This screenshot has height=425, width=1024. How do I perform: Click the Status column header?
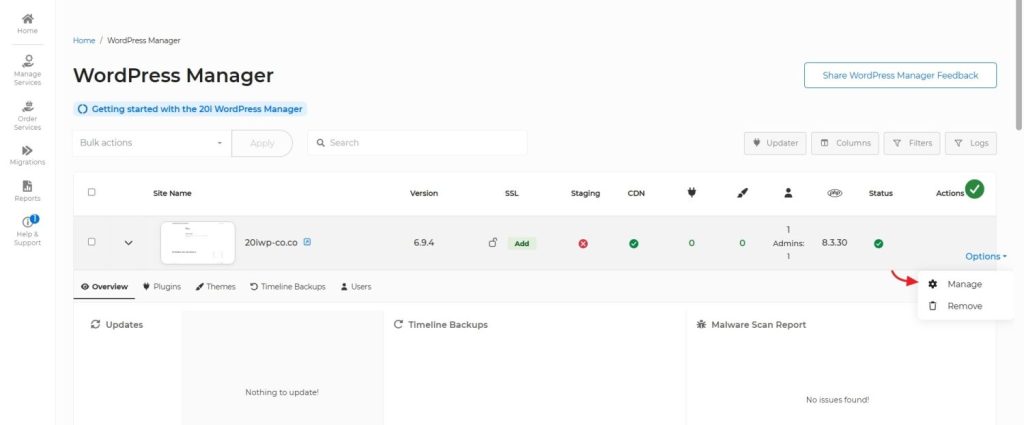click(880, 193)
